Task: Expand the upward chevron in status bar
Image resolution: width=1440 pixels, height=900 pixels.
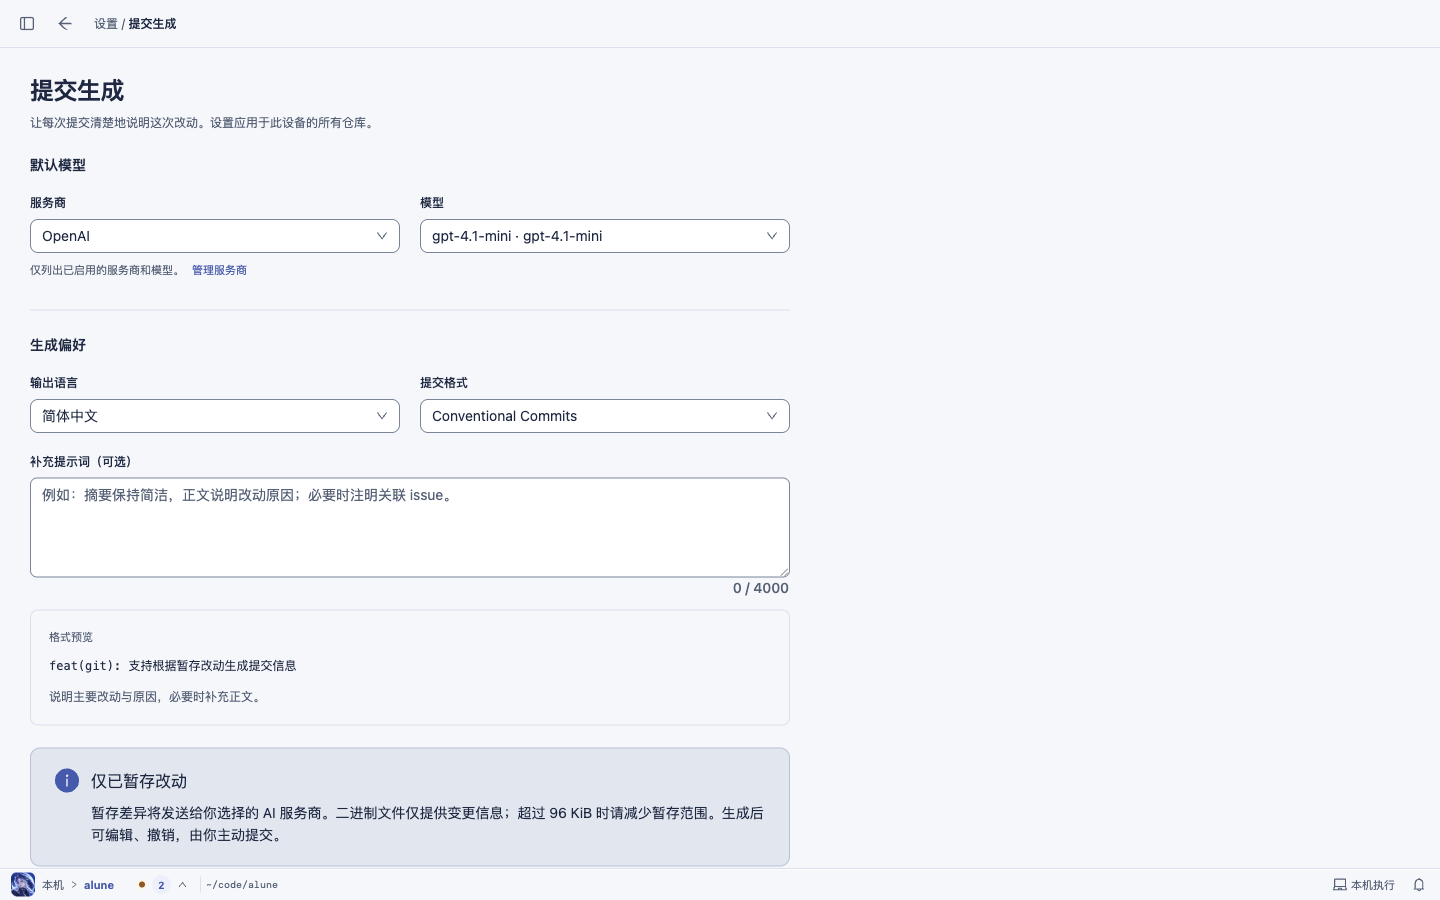Action: pos(183,885)
